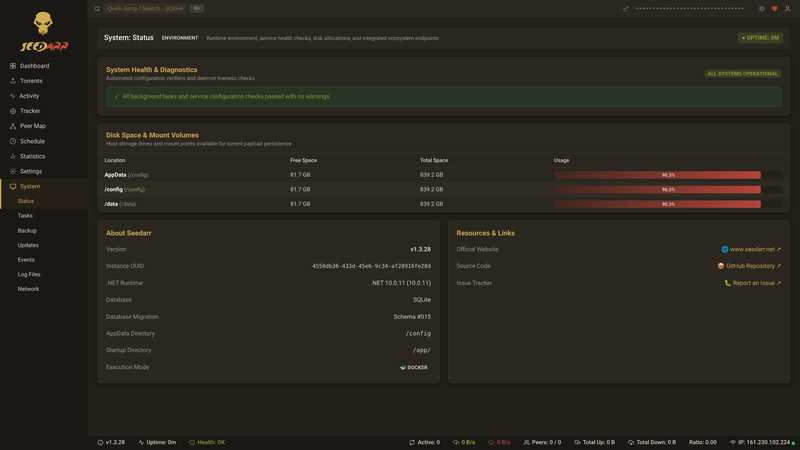Click Health: OK status indicator
The image size is (800, 450).
[207, 442]
